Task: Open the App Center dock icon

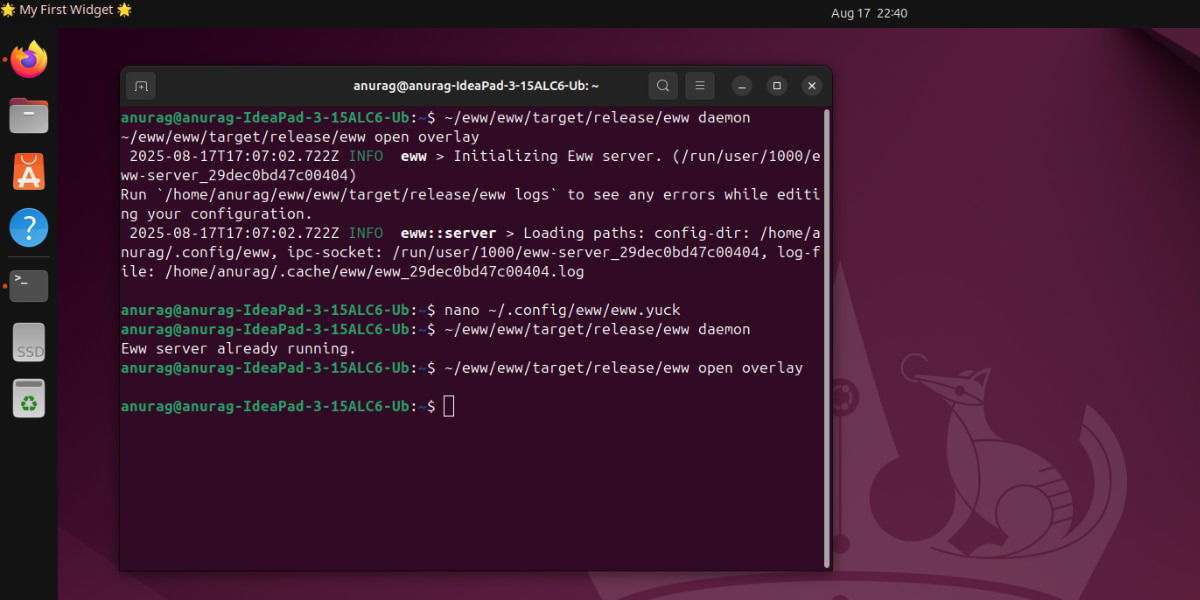Action: tap(29, 172)
